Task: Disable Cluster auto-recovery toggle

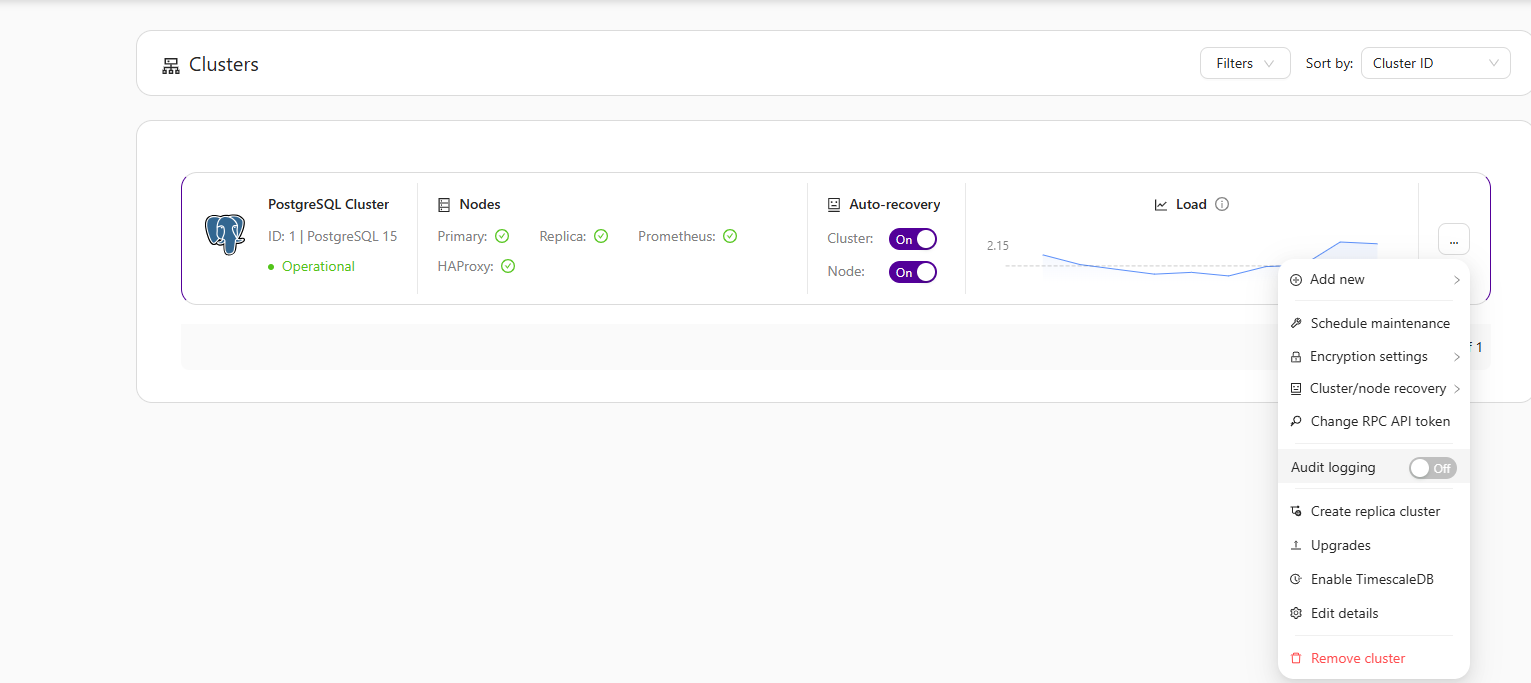Action: 912,239
